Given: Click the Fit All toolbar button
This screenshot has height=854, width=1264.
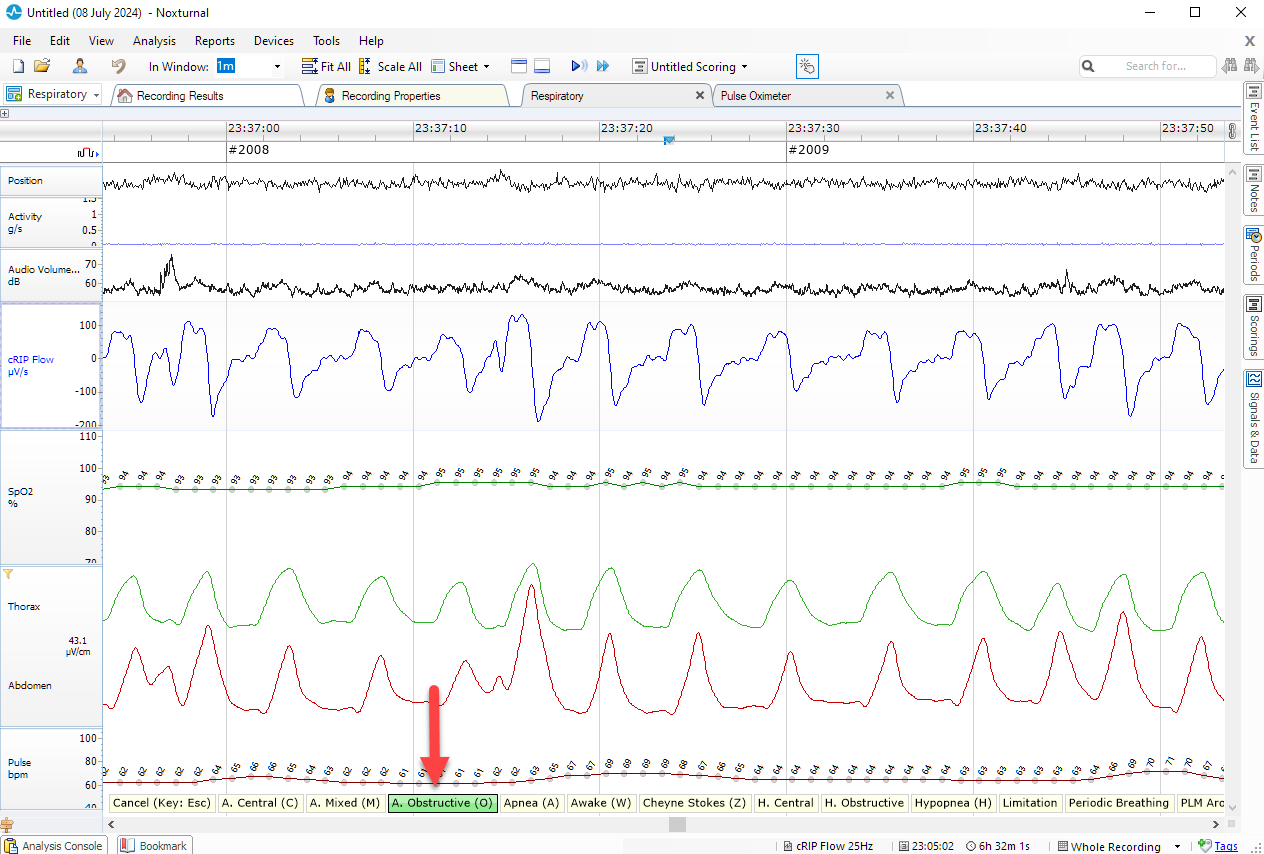Looking at the screenshot, I should [x=326, y=67].
